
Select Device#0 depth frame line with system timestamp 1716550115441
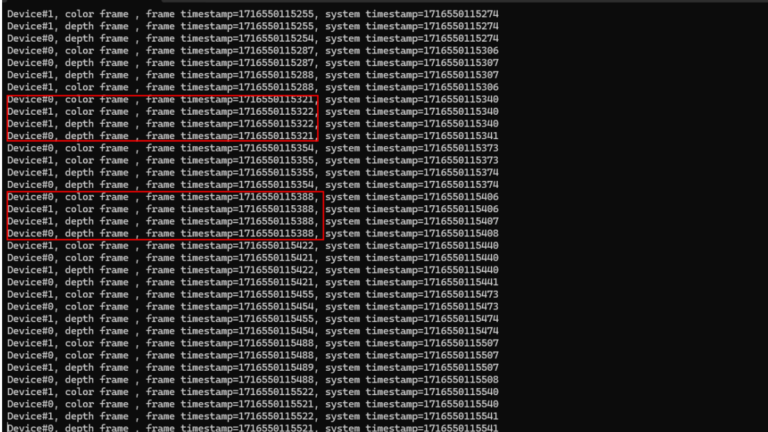[253, 283]
